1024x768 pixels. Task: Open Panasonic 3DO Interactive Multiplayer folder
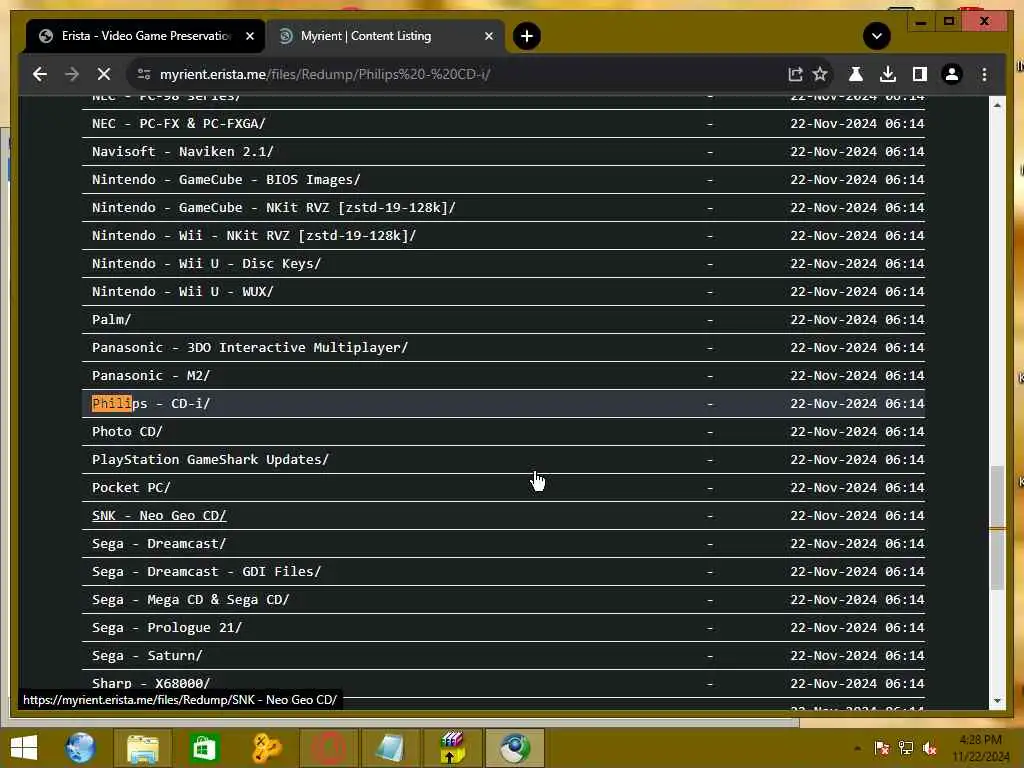tap(249, 348)
